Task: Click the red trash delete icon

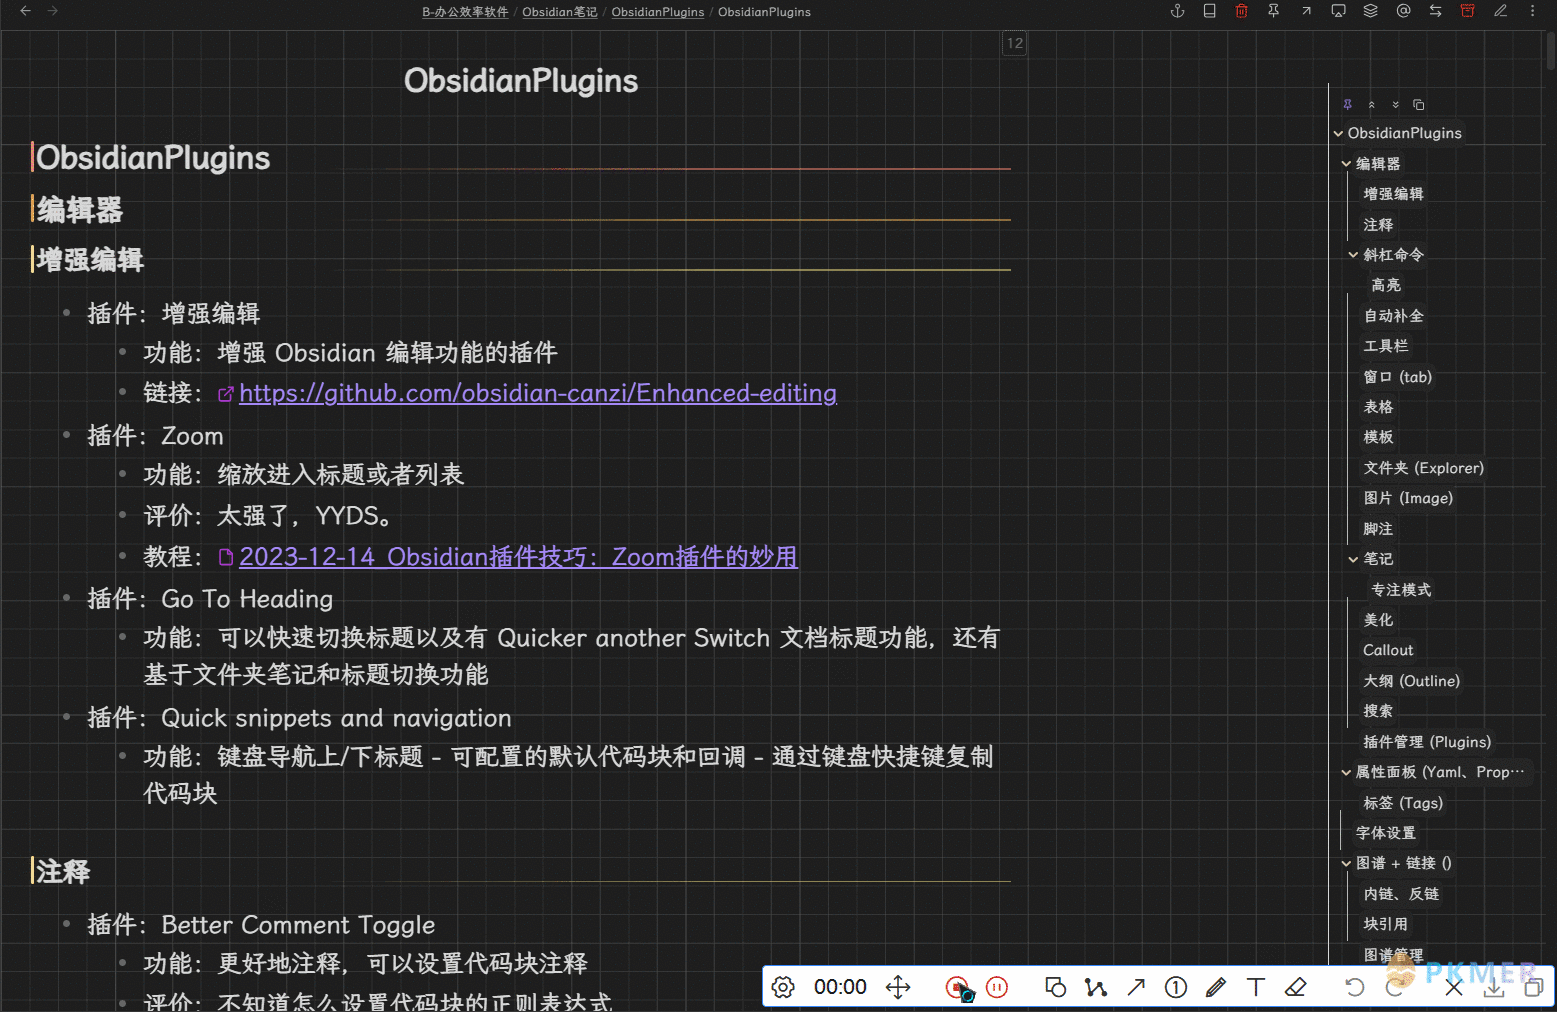Action: (x=1241, y=11)
